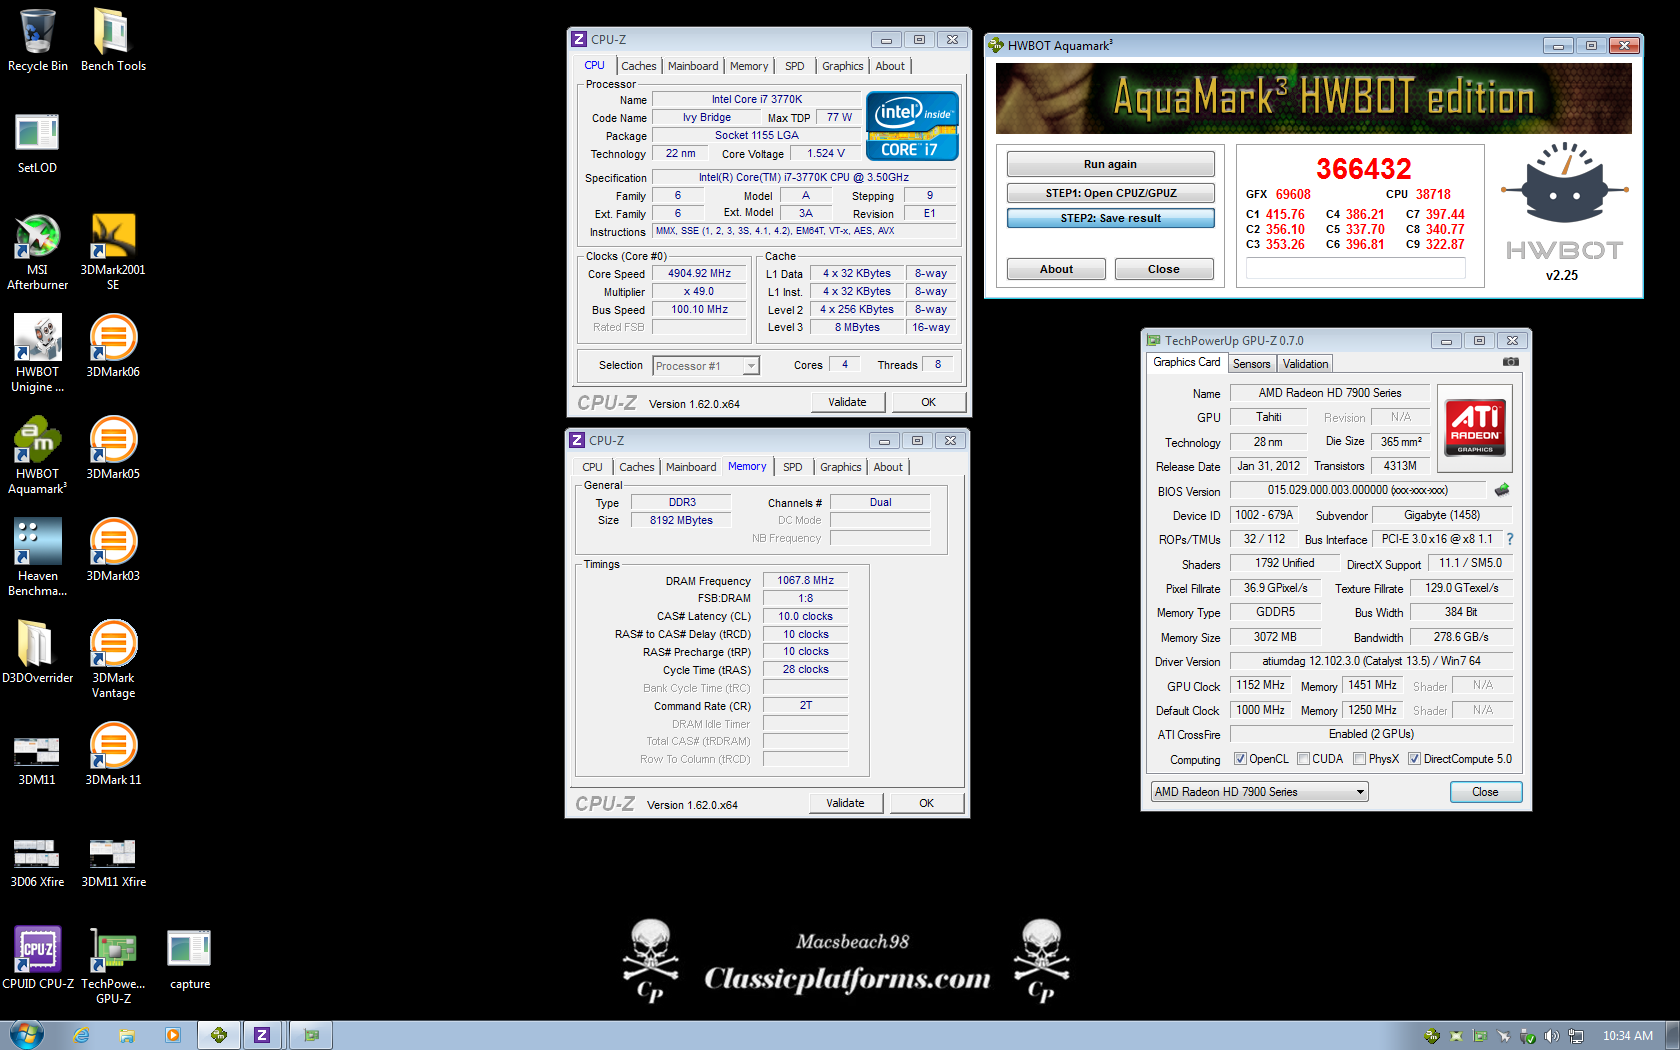Toggle OpenCL checkbox in GPU-Z

click(x=1240, y=759)
